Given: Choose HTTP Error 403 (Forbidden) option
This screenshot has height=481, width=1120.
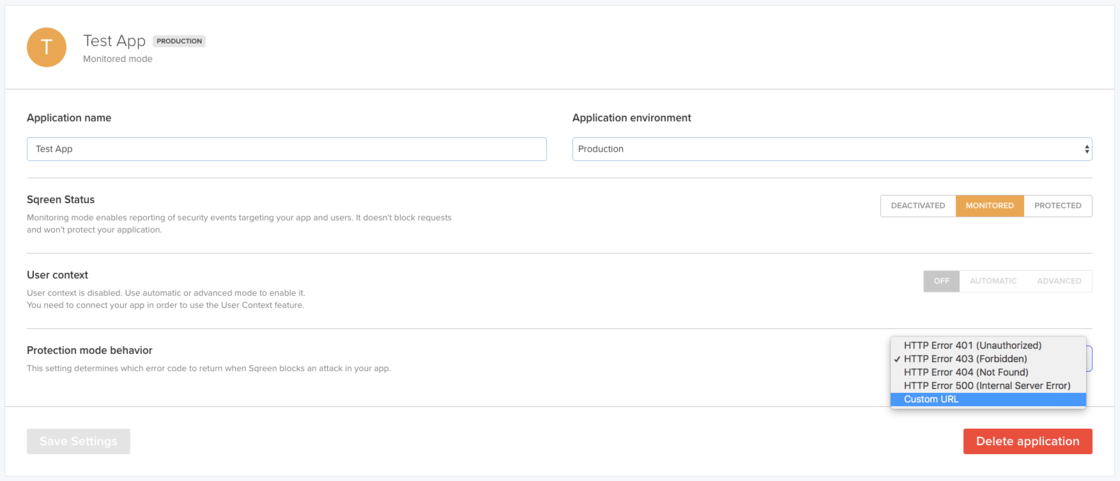Looking at the screenshot, I should pos(965,359).
